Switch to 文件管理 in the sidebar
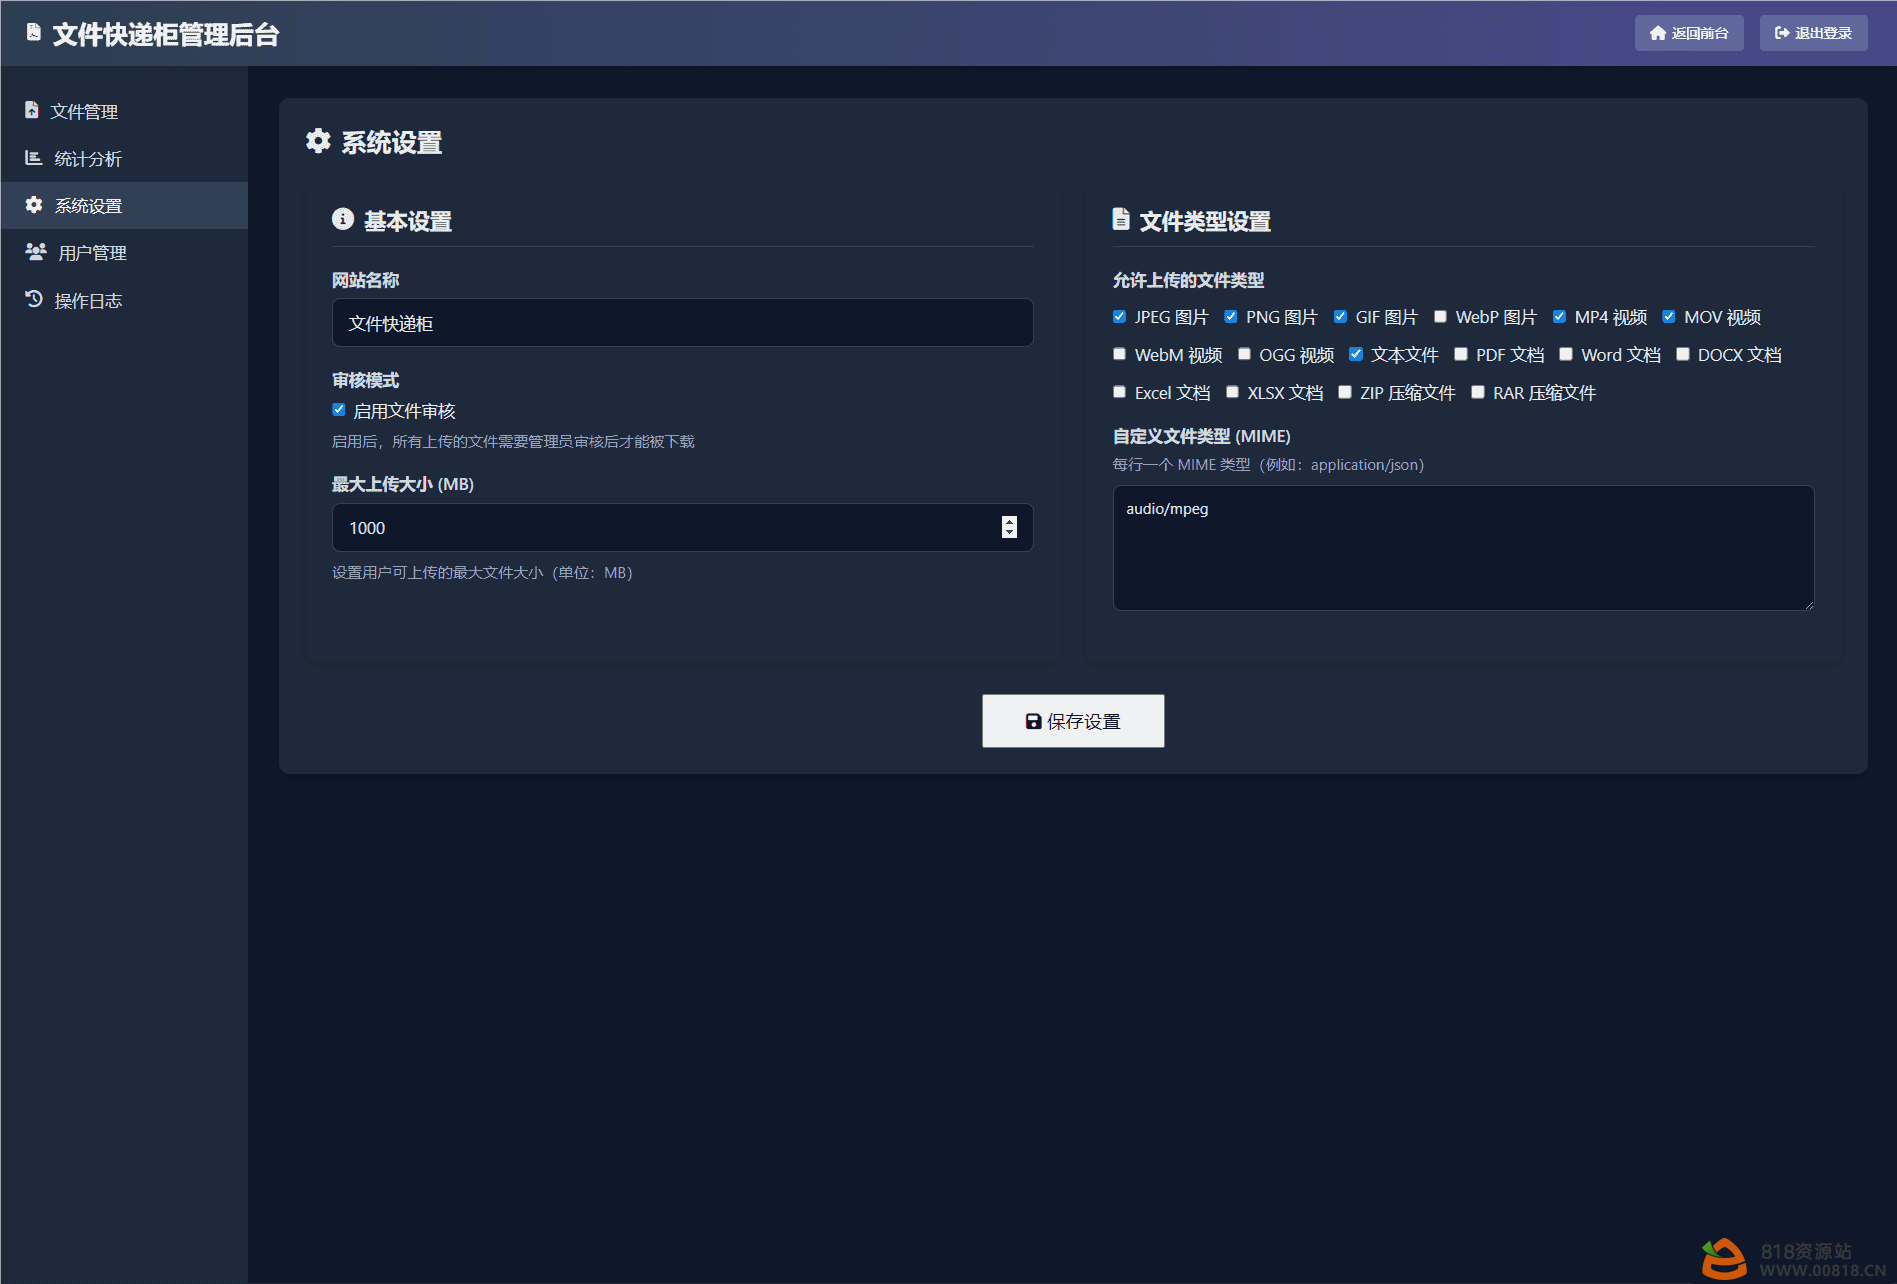1897x1284 pixels. tap(84, 111)
